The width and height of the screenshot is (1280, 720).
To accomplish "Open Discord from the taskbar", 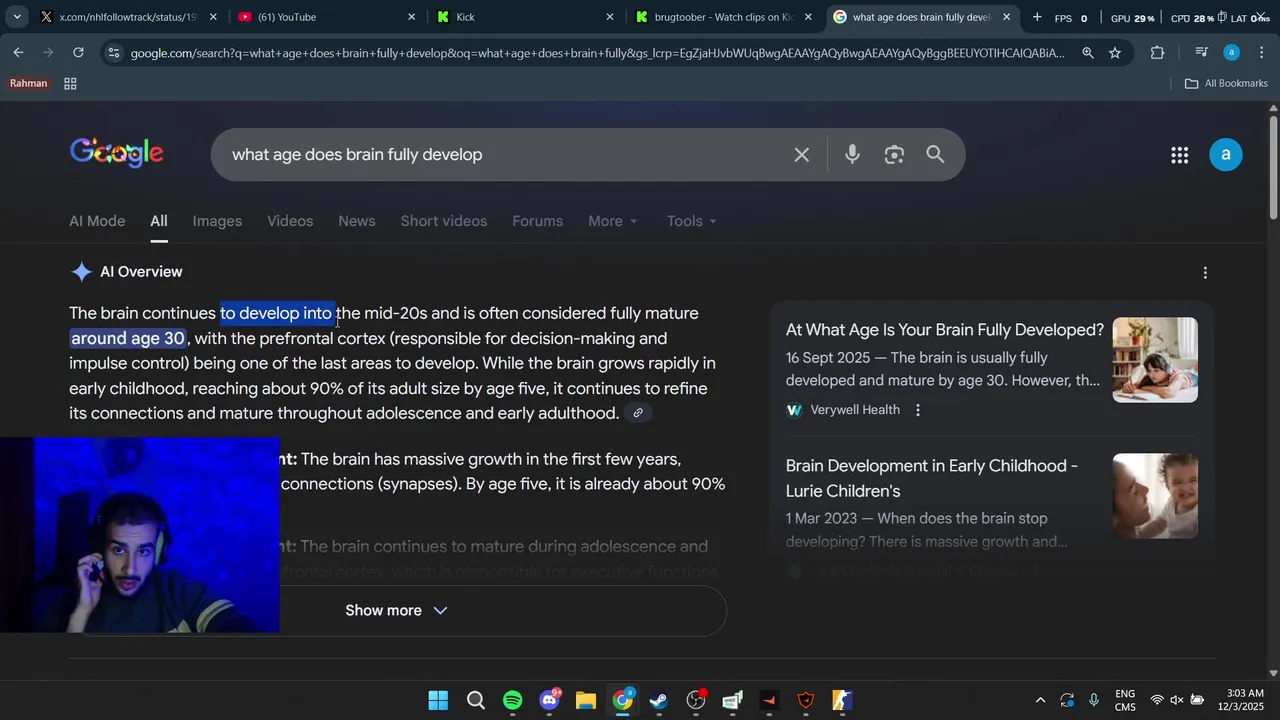I will 549,700.
